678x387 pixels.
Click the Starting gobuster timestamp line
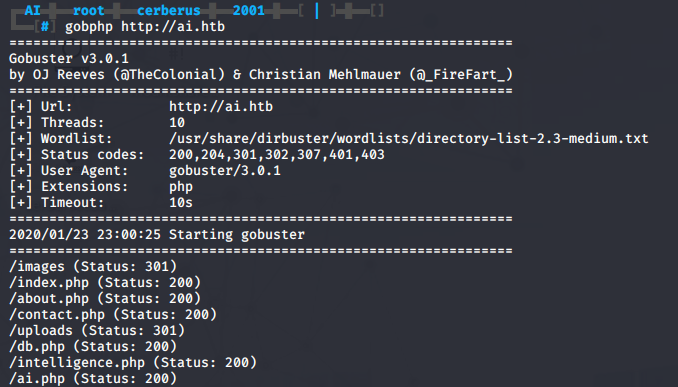(157, 234)
